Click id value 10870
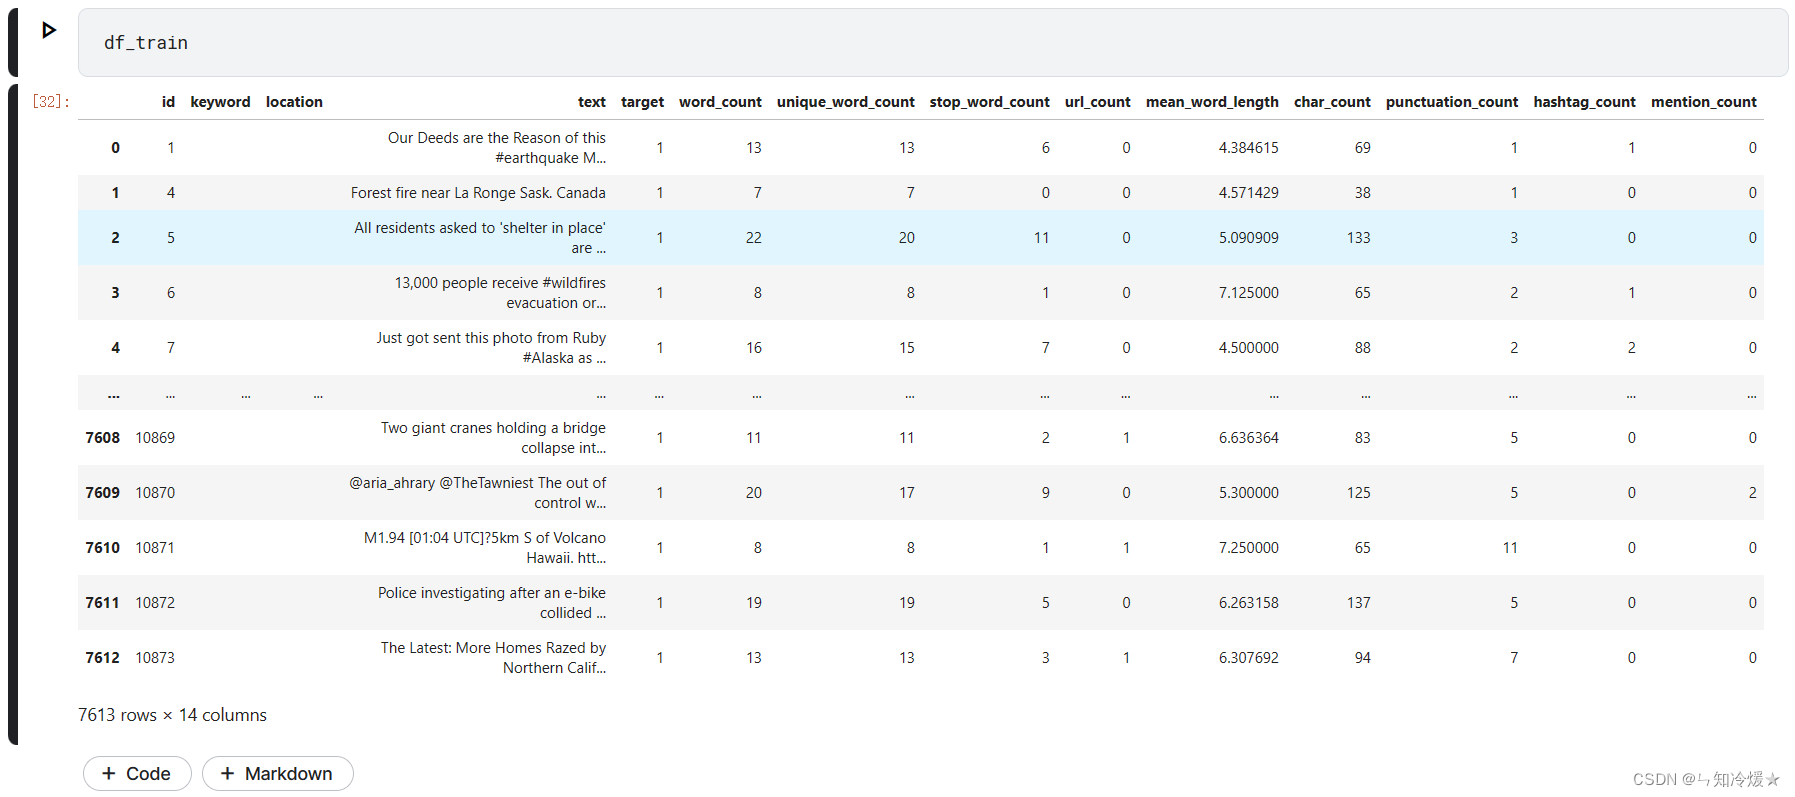The image size is (1795, 797). (155, 493)
